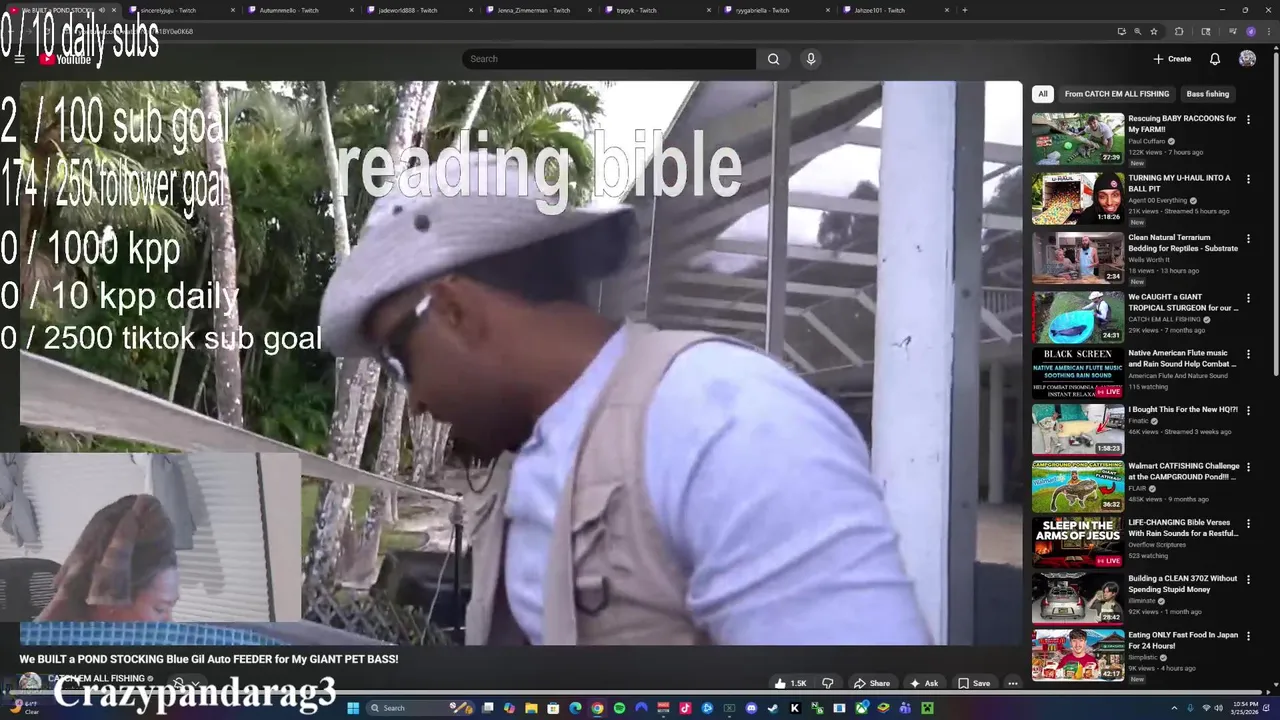
Task: Open TURNING MY U-HAUL INTO A BALL PIT thumbnail
Action: pos(1078,198)
